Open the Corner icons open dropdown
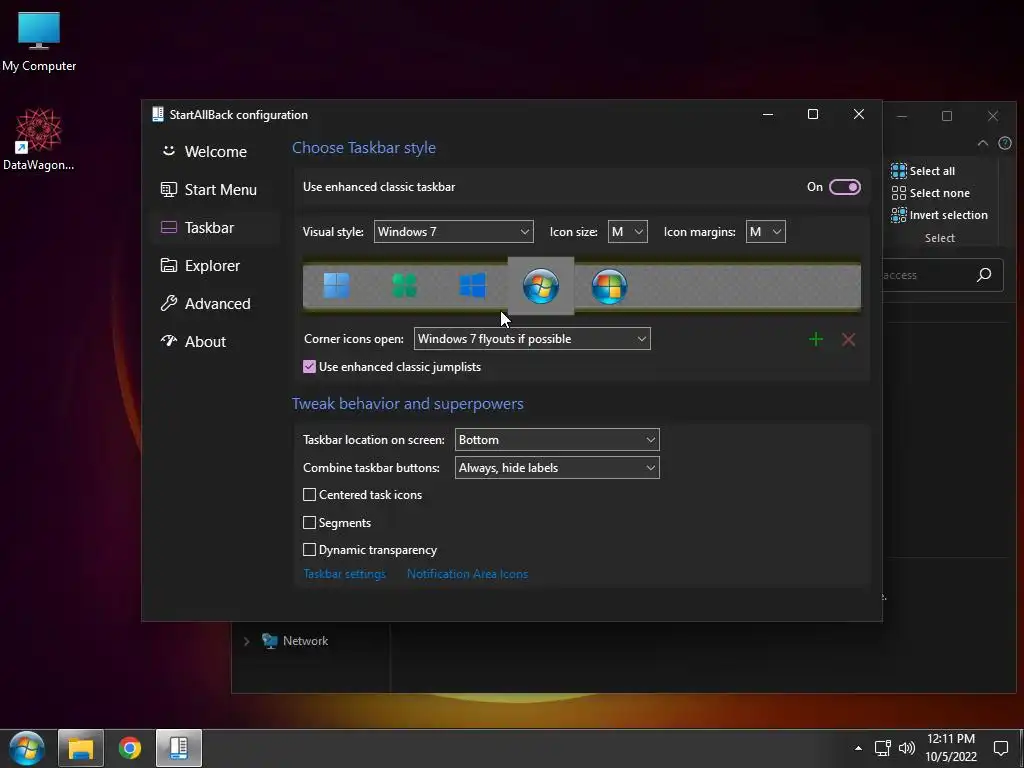Viewport: 1024px width, 768px height. tap(532, 339)
